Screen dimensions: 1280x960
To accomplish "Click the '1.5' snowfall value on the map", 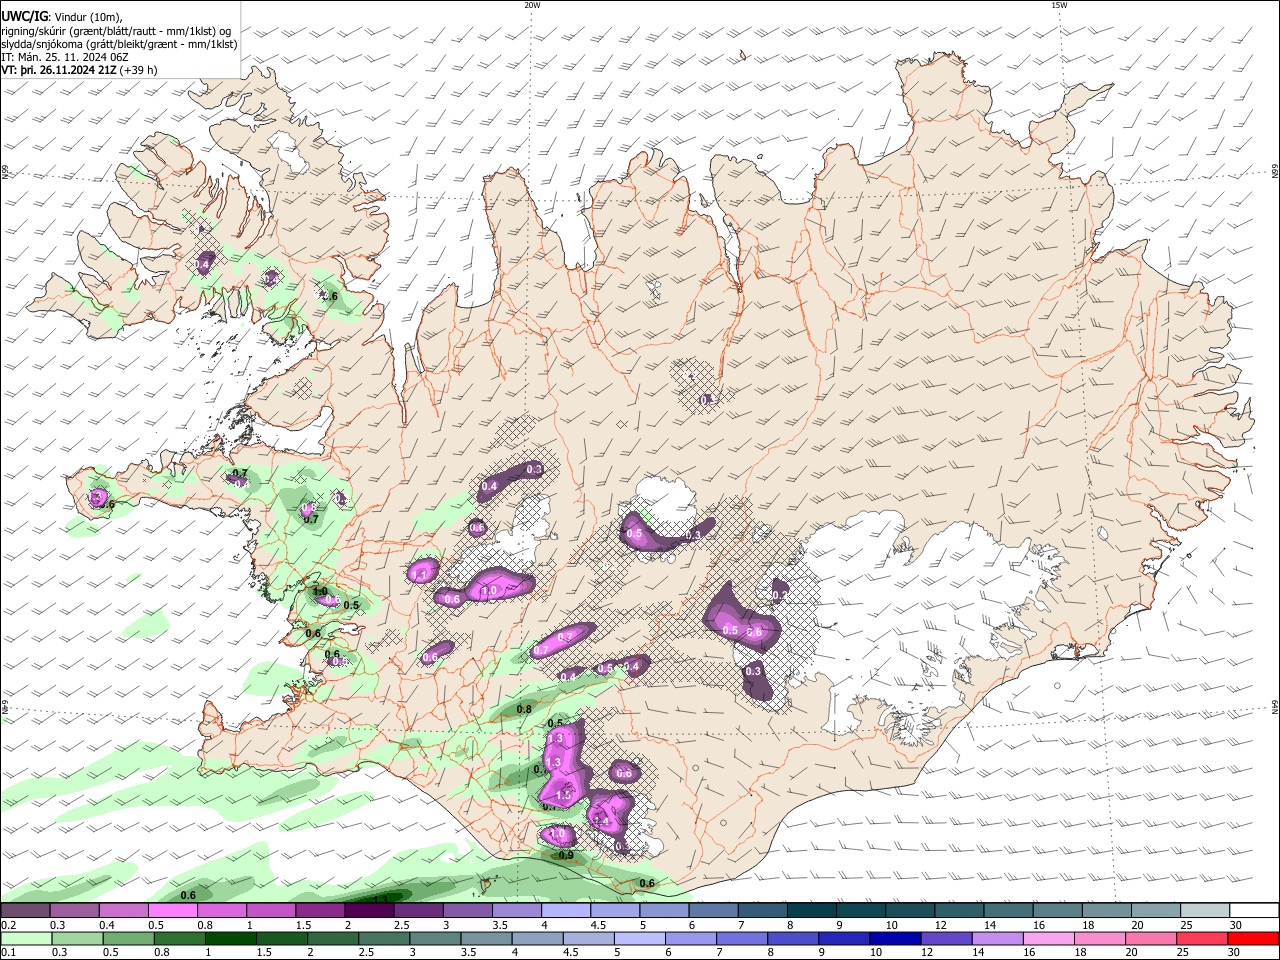I will coord(563,795).
